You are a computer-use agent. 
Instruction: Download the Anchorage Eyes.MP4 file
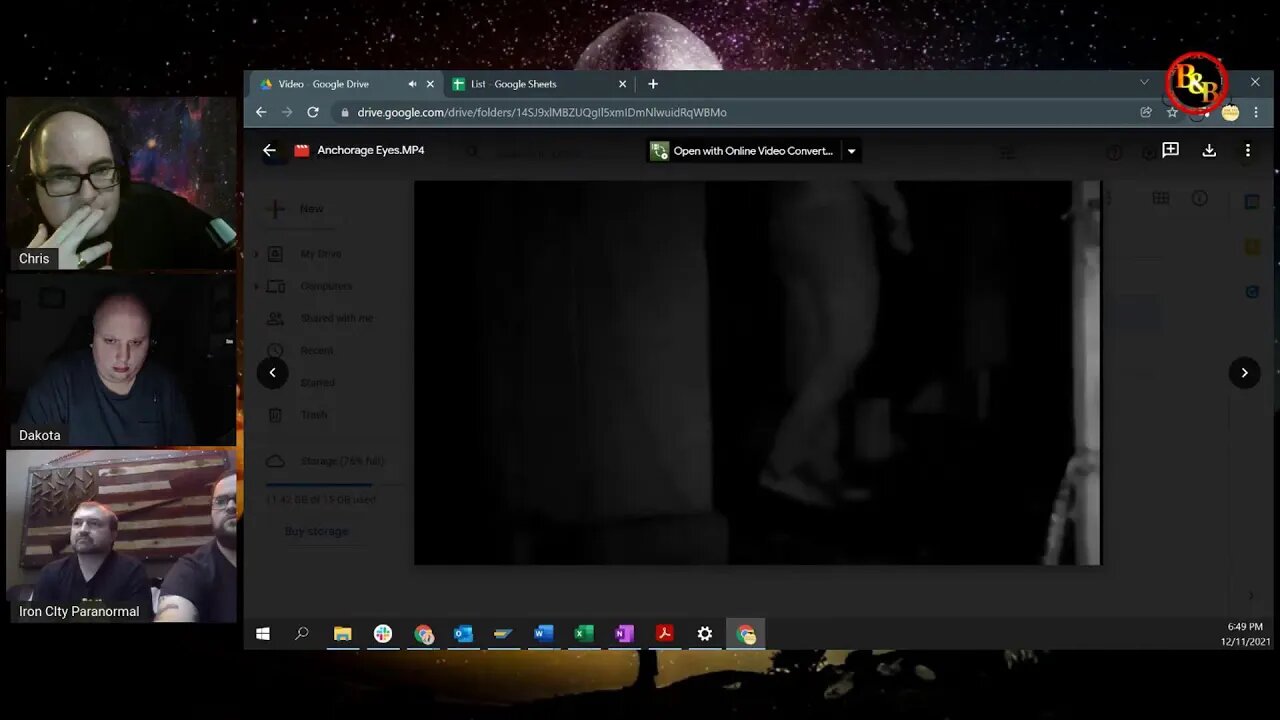[x=1209, y=150]
